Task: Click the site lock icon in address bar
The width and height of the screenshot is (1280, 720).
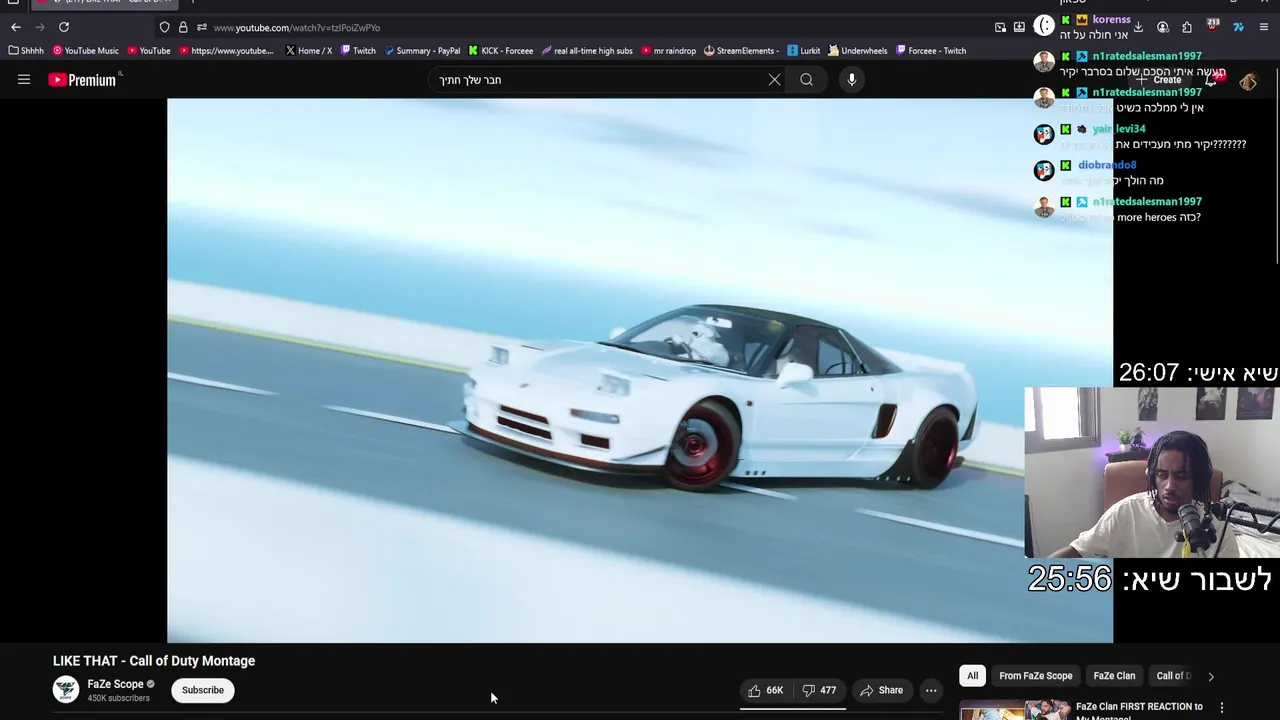Action: point(183,28)
